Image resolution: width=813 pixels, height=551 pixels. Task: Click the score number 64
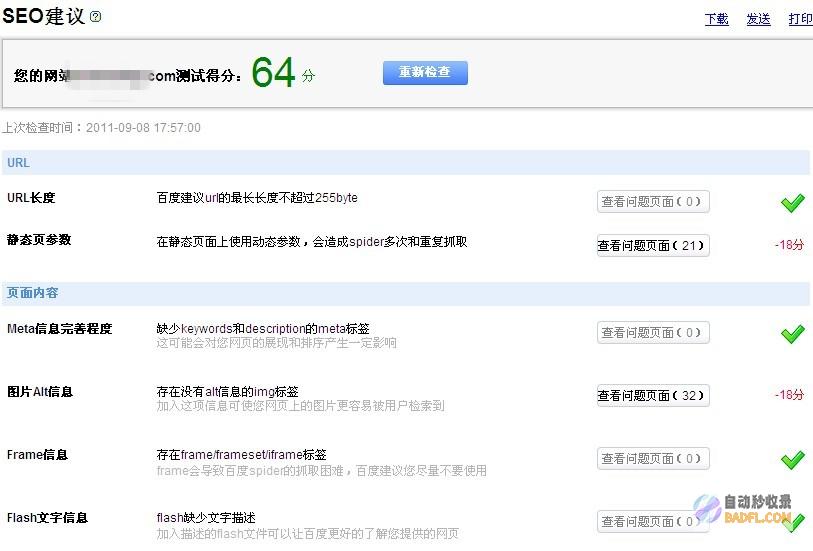pyautogui.click(x=274, y=72)
